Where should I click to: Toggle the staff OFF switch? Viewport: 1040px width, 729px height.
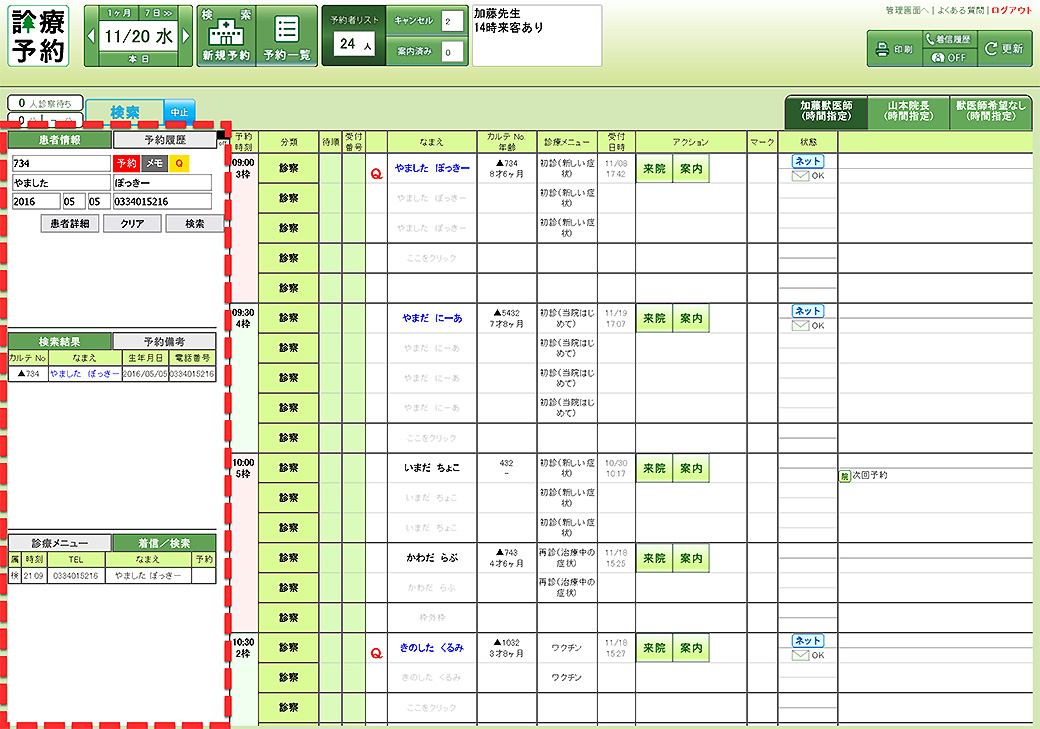click(948, 57)
